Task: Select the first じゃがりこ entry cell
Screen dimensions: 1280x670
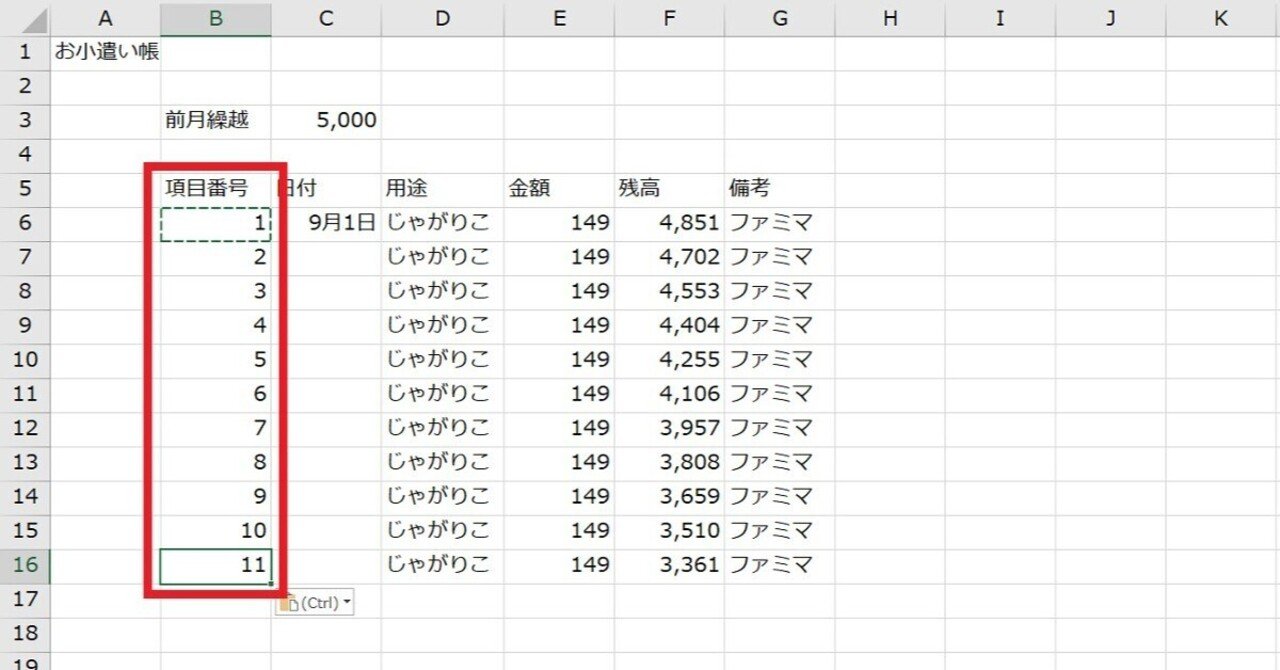Action: (440, 223)
